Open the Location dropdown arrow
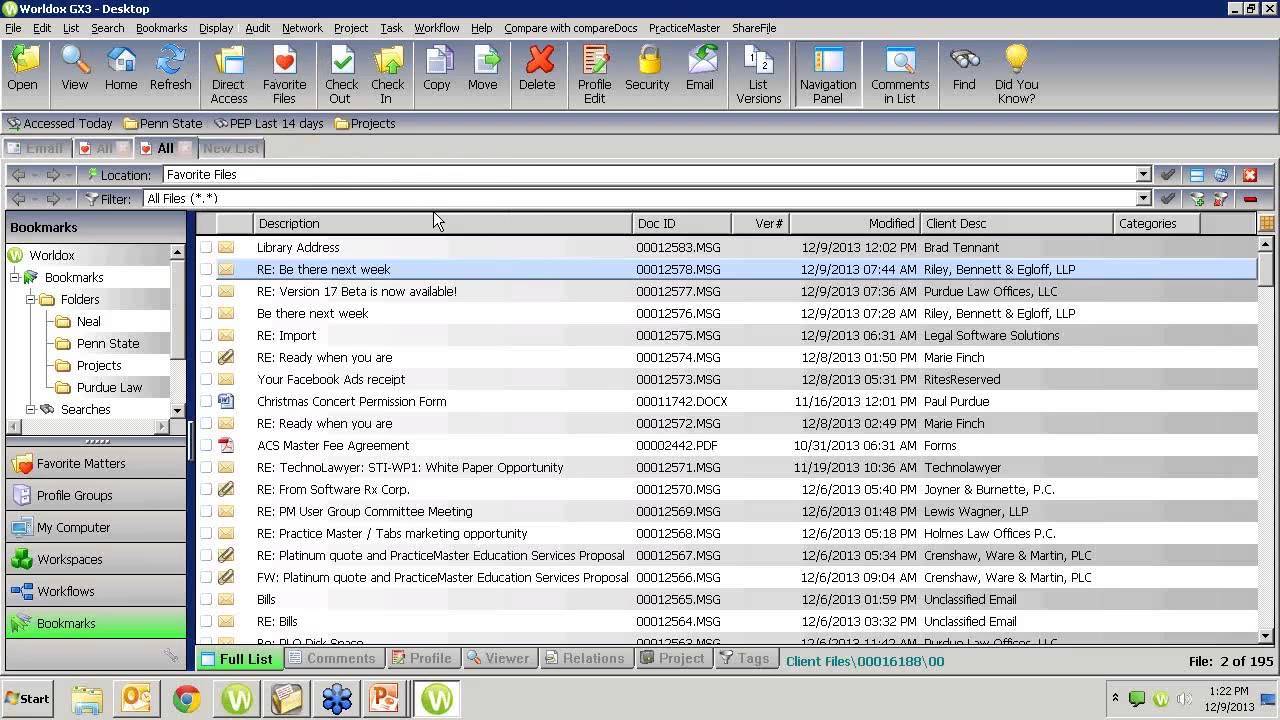 coord(1143,175)
